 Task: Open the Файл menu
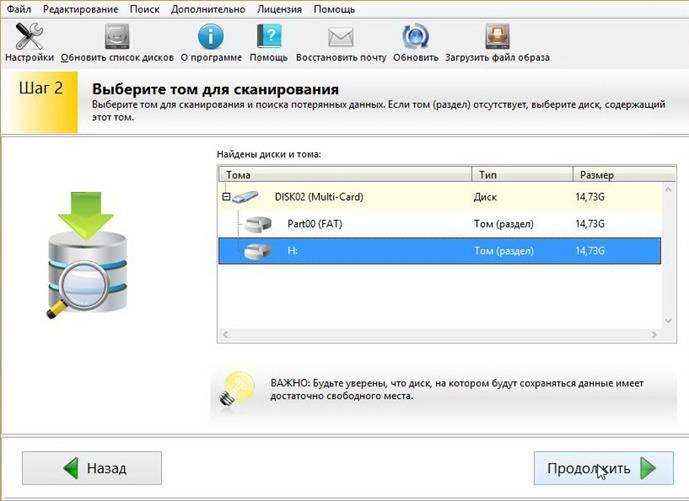click(19, 8)
